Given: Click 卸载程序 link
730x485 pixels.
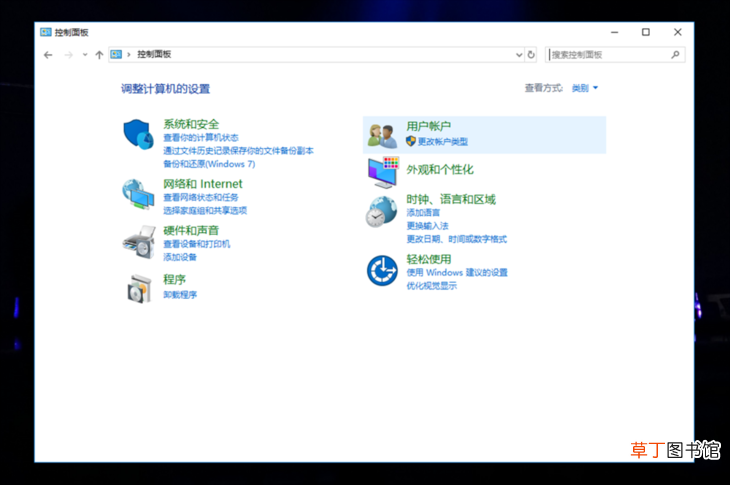Looking at the screenshot, I should click(x=180, y=295).
